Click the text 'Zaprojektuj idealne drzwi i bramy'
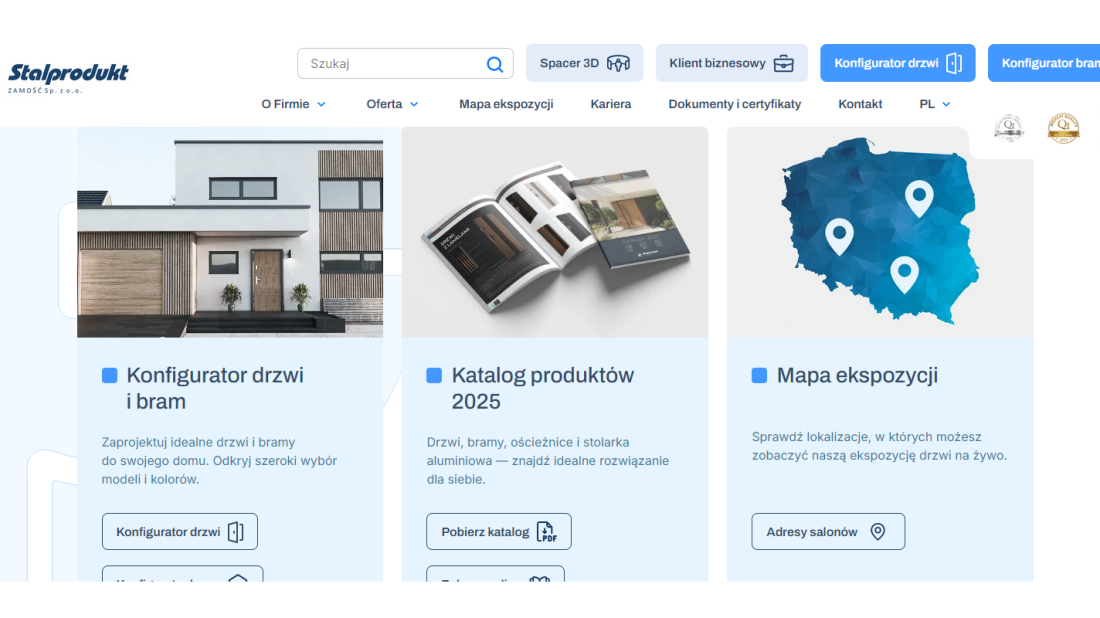Screen dimensions: 1100x618 (199, 442)
